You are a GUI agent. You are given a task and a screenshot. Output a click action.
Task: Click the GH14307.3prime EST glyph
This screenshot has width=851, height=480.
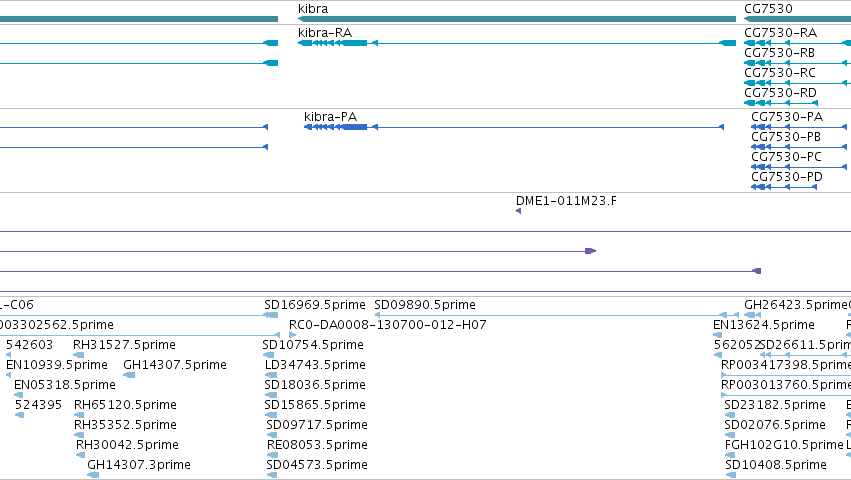93,475
